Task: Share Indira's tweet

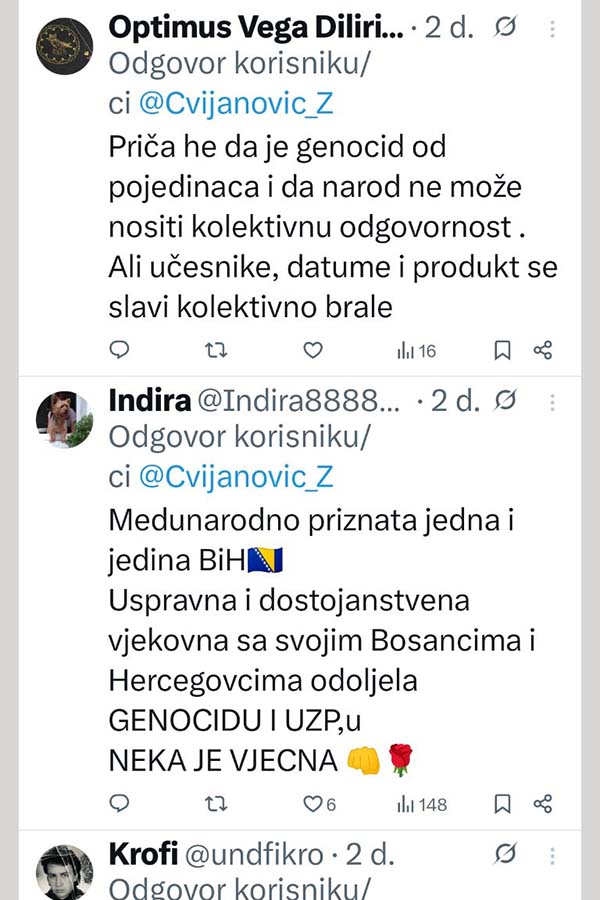Action: click(x=543, y=803)
